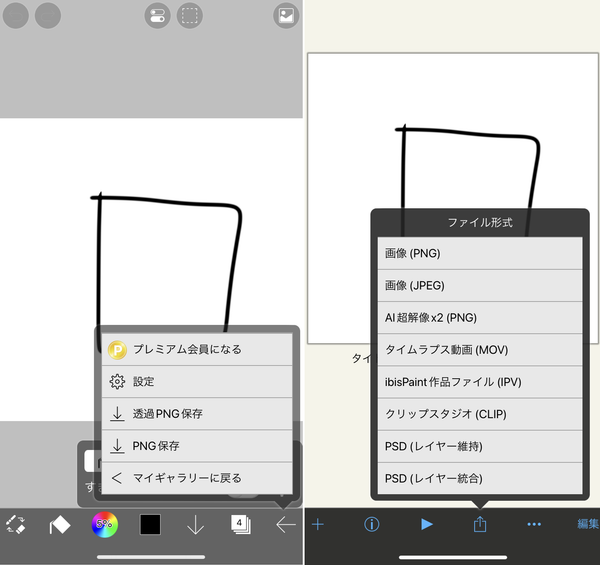Open the stabilizer settings toggle icon
600x565 pixels.
click(x=157, y=16)
